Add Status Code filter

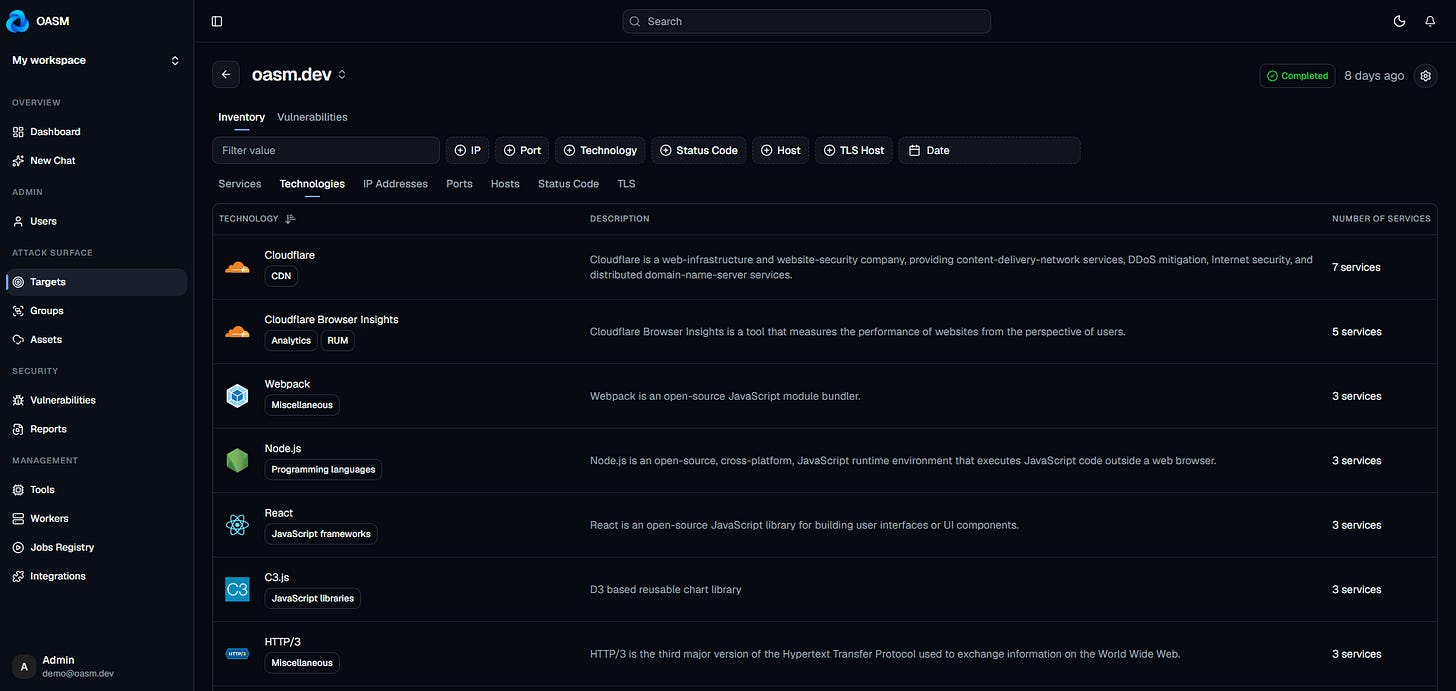(x=699, y=150)
